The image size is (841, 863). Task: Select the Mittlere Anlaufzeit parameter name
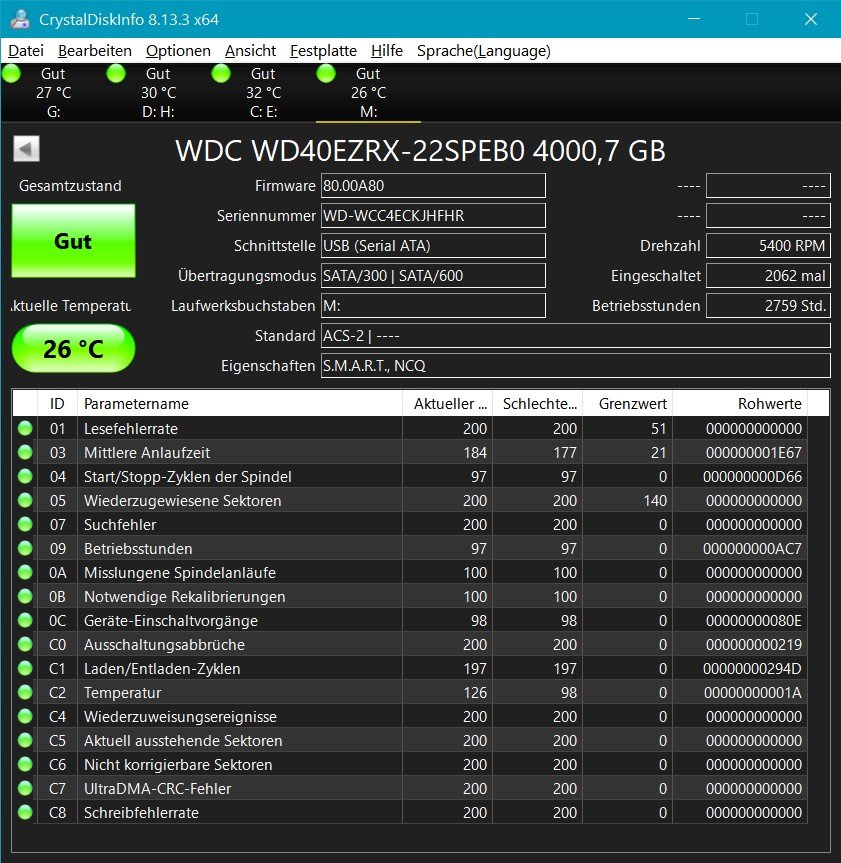(147, 453)
